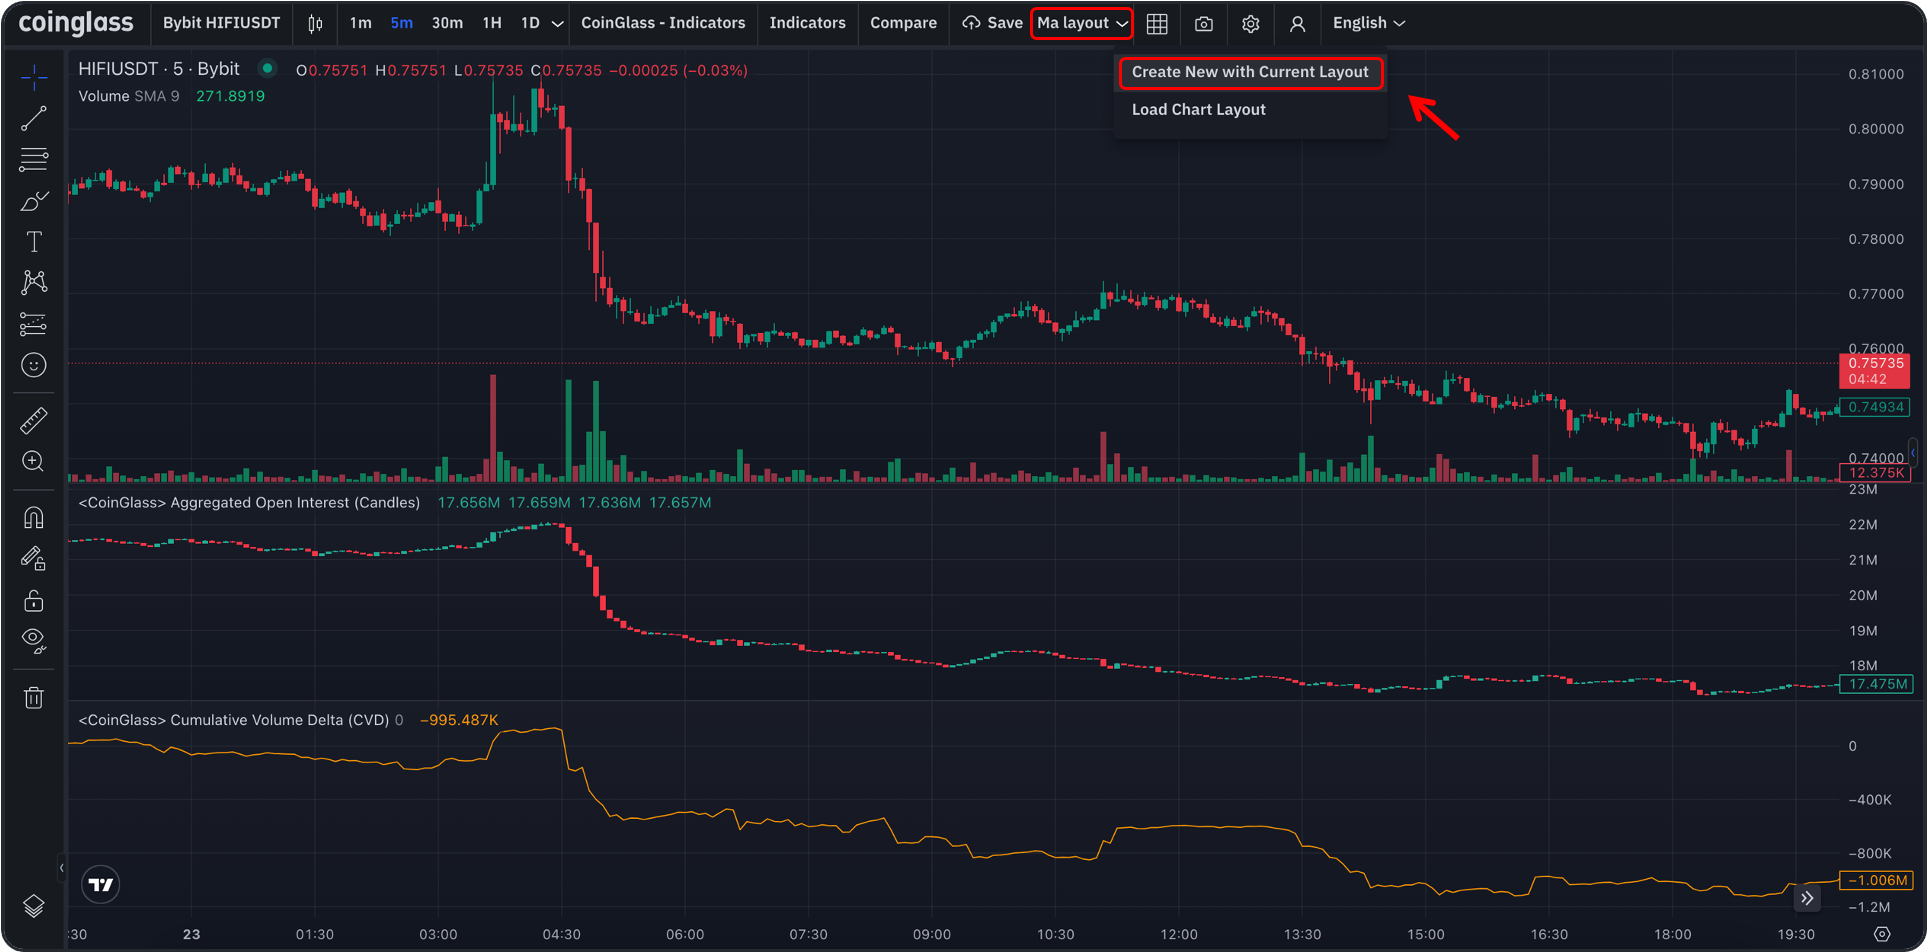This screenshot has width=1928, height=952.
Task: Click the −995.487K CVD legend value
Action: pos(459,720)
